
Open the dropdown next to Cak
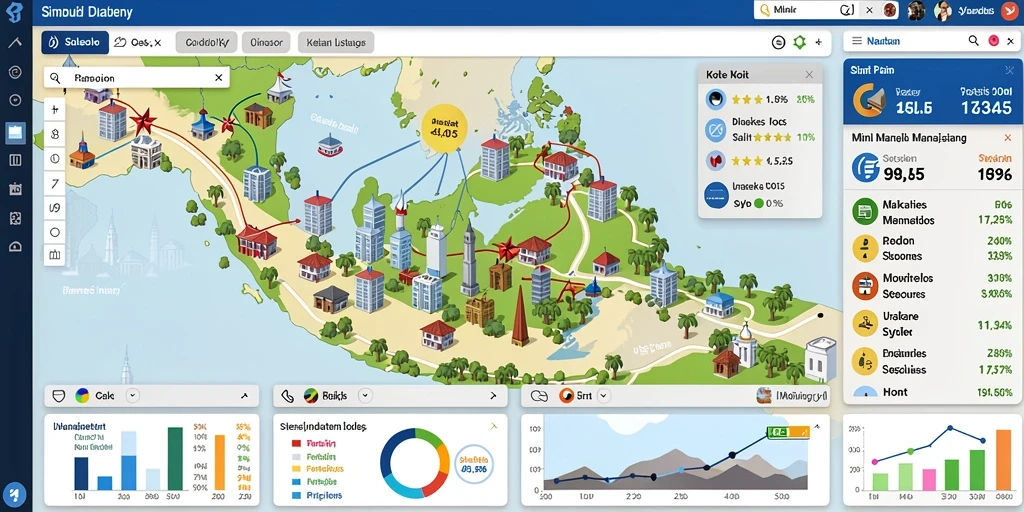point(133,395)
